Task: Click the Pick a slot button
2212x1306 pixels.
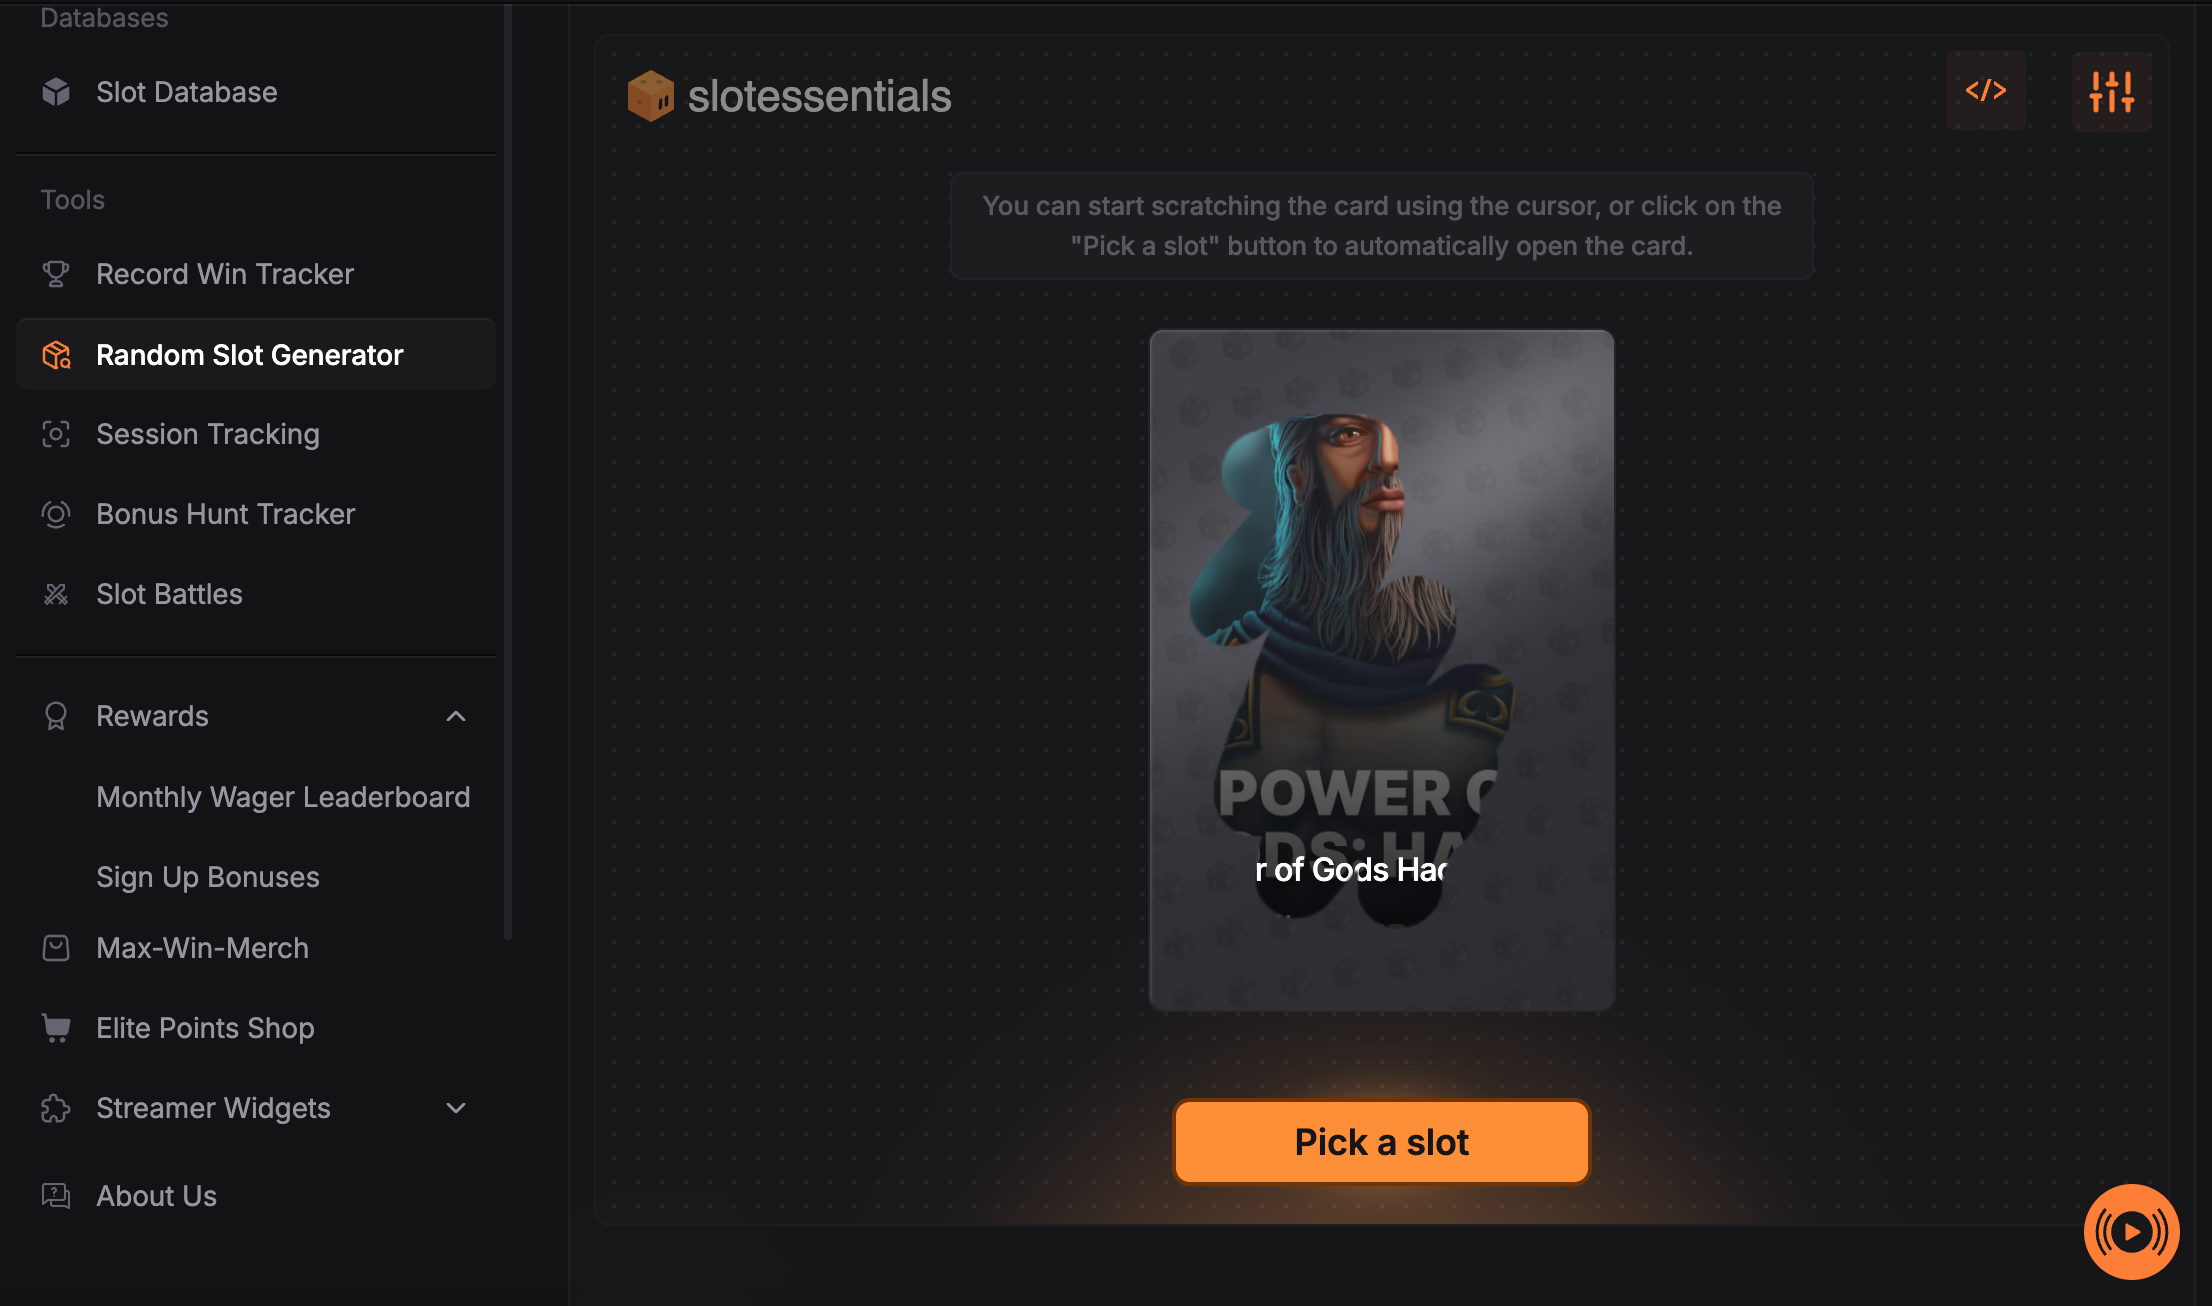Action: [x=1381, y=1142]
